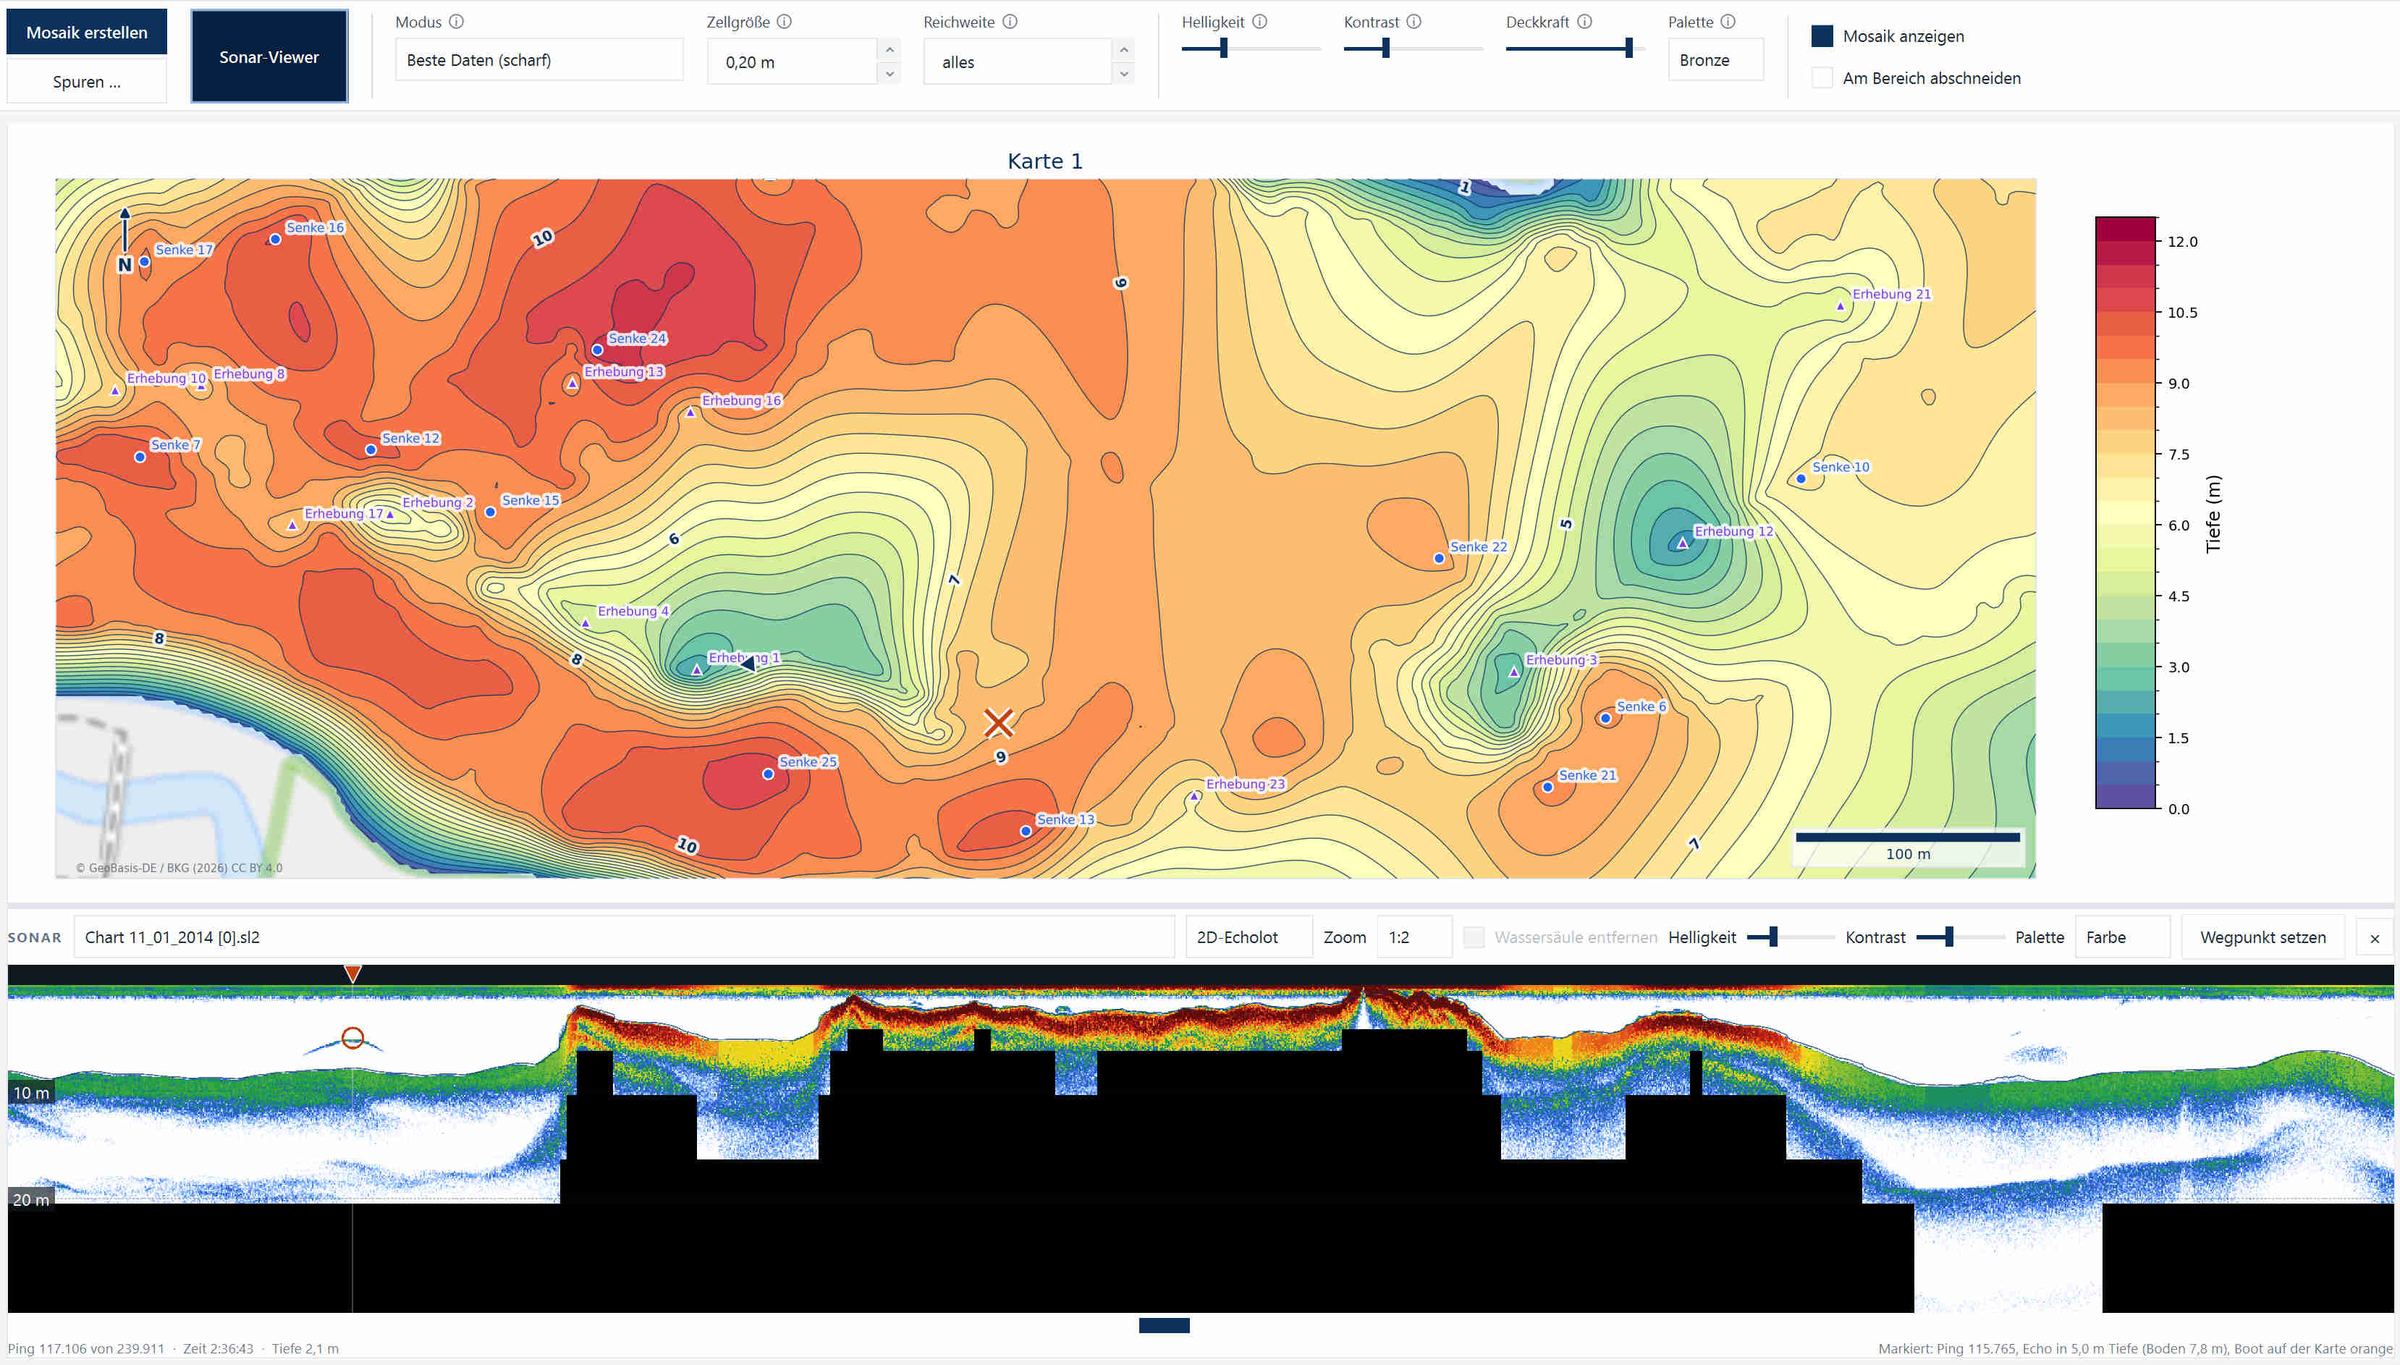Click the red circle echo marker in sonar view
The image size is (2400, 1365).
coord(352,1038)
